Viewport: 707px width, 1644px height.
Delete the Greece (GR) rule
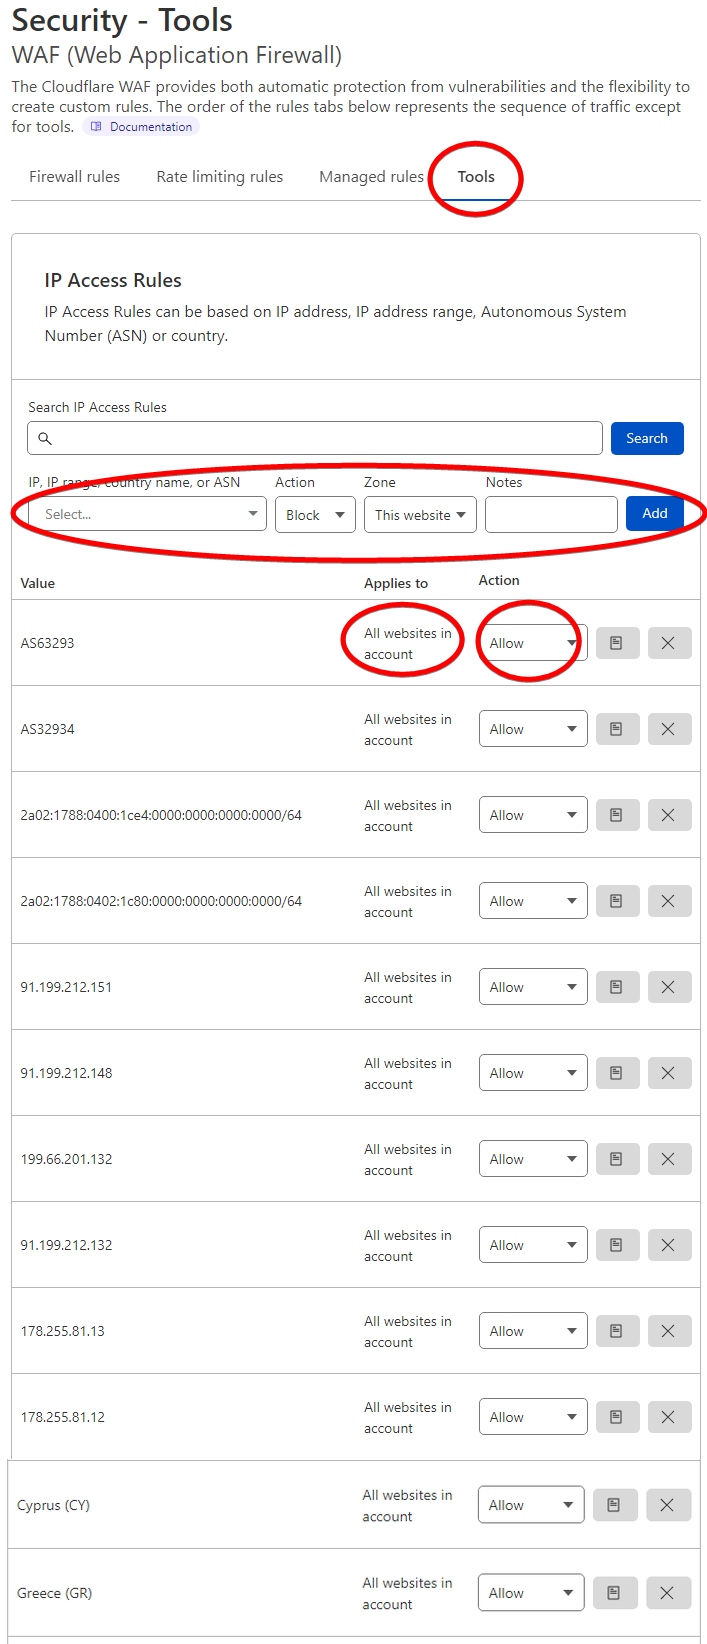[x=668, y=1593]
